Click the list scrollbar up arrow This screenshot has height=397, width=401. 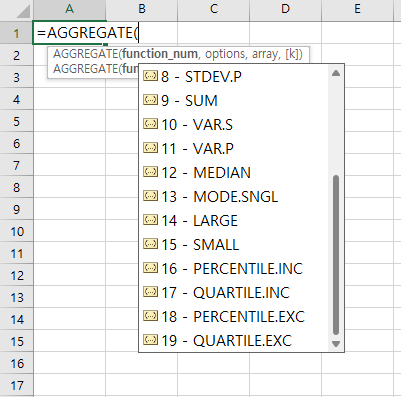coord(336,73)
